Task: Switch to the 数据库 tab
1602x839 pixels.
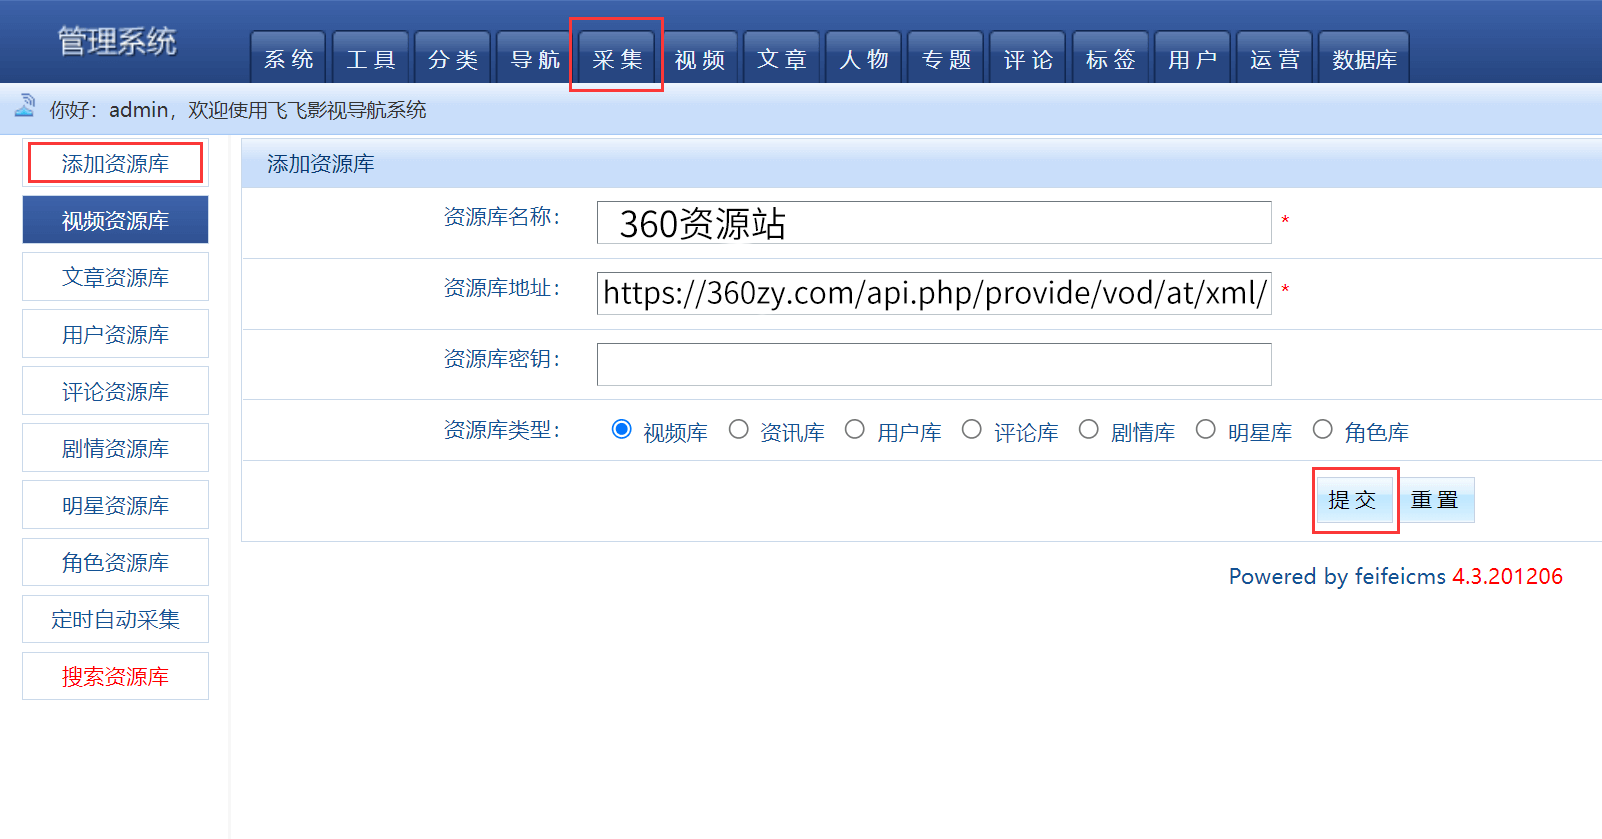Action: pyautogui.click(x=1364, y=58)
